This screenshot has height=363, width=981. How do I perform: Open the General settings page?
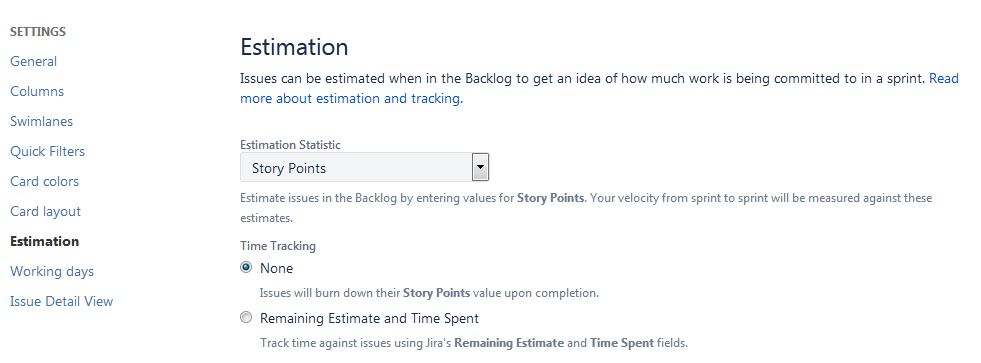pos(33,61)
